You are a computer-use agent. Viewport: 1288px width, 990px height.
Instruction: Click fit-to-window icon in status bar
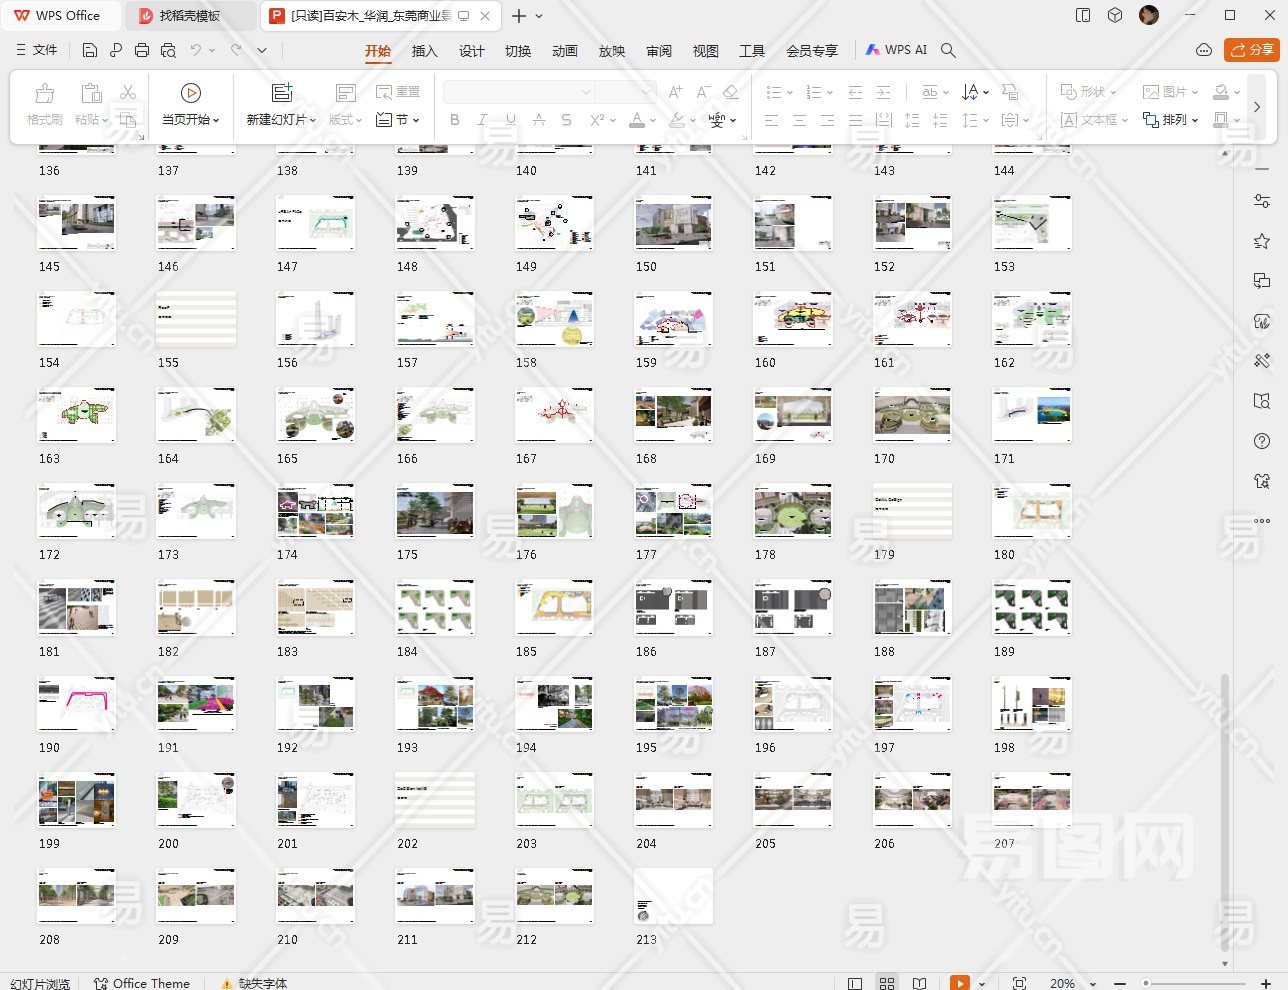1019,983
